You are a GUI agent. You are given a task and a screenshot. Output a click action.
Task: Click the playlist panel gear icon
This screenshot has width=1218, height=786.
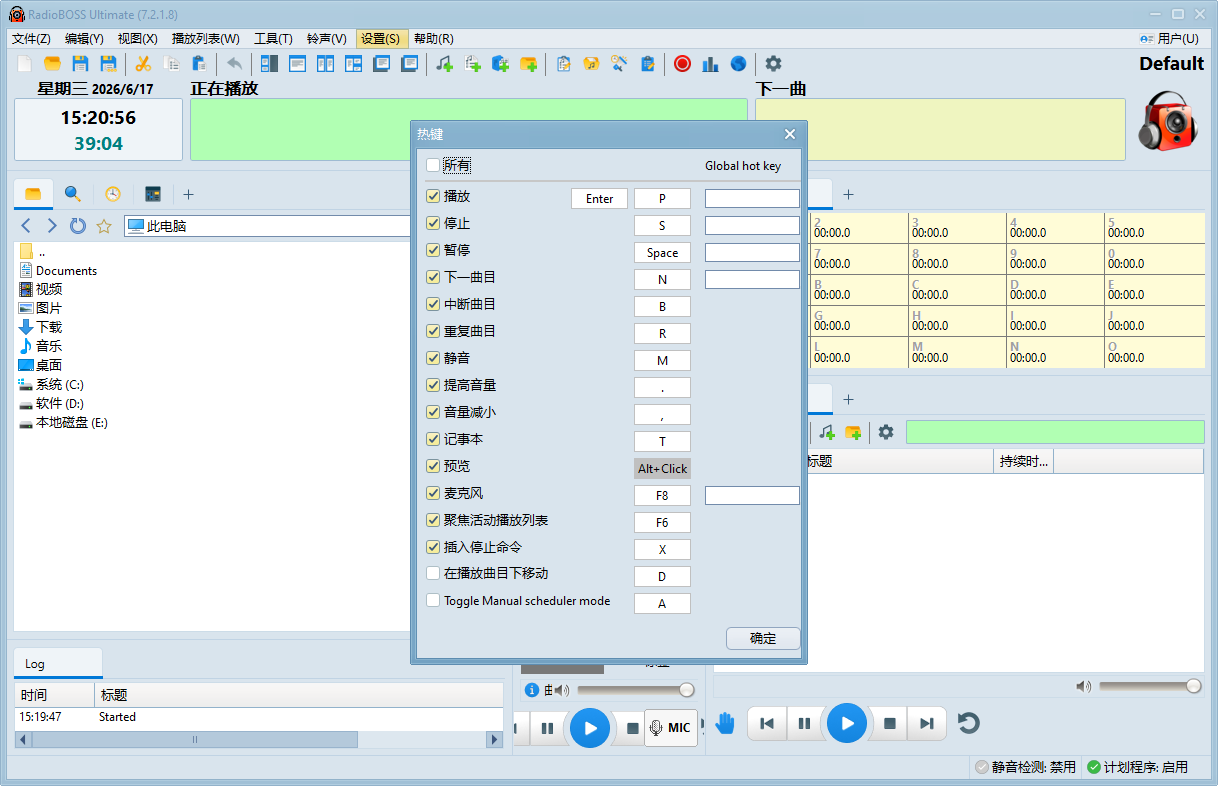pyautogui.click(x=886, y=432)
